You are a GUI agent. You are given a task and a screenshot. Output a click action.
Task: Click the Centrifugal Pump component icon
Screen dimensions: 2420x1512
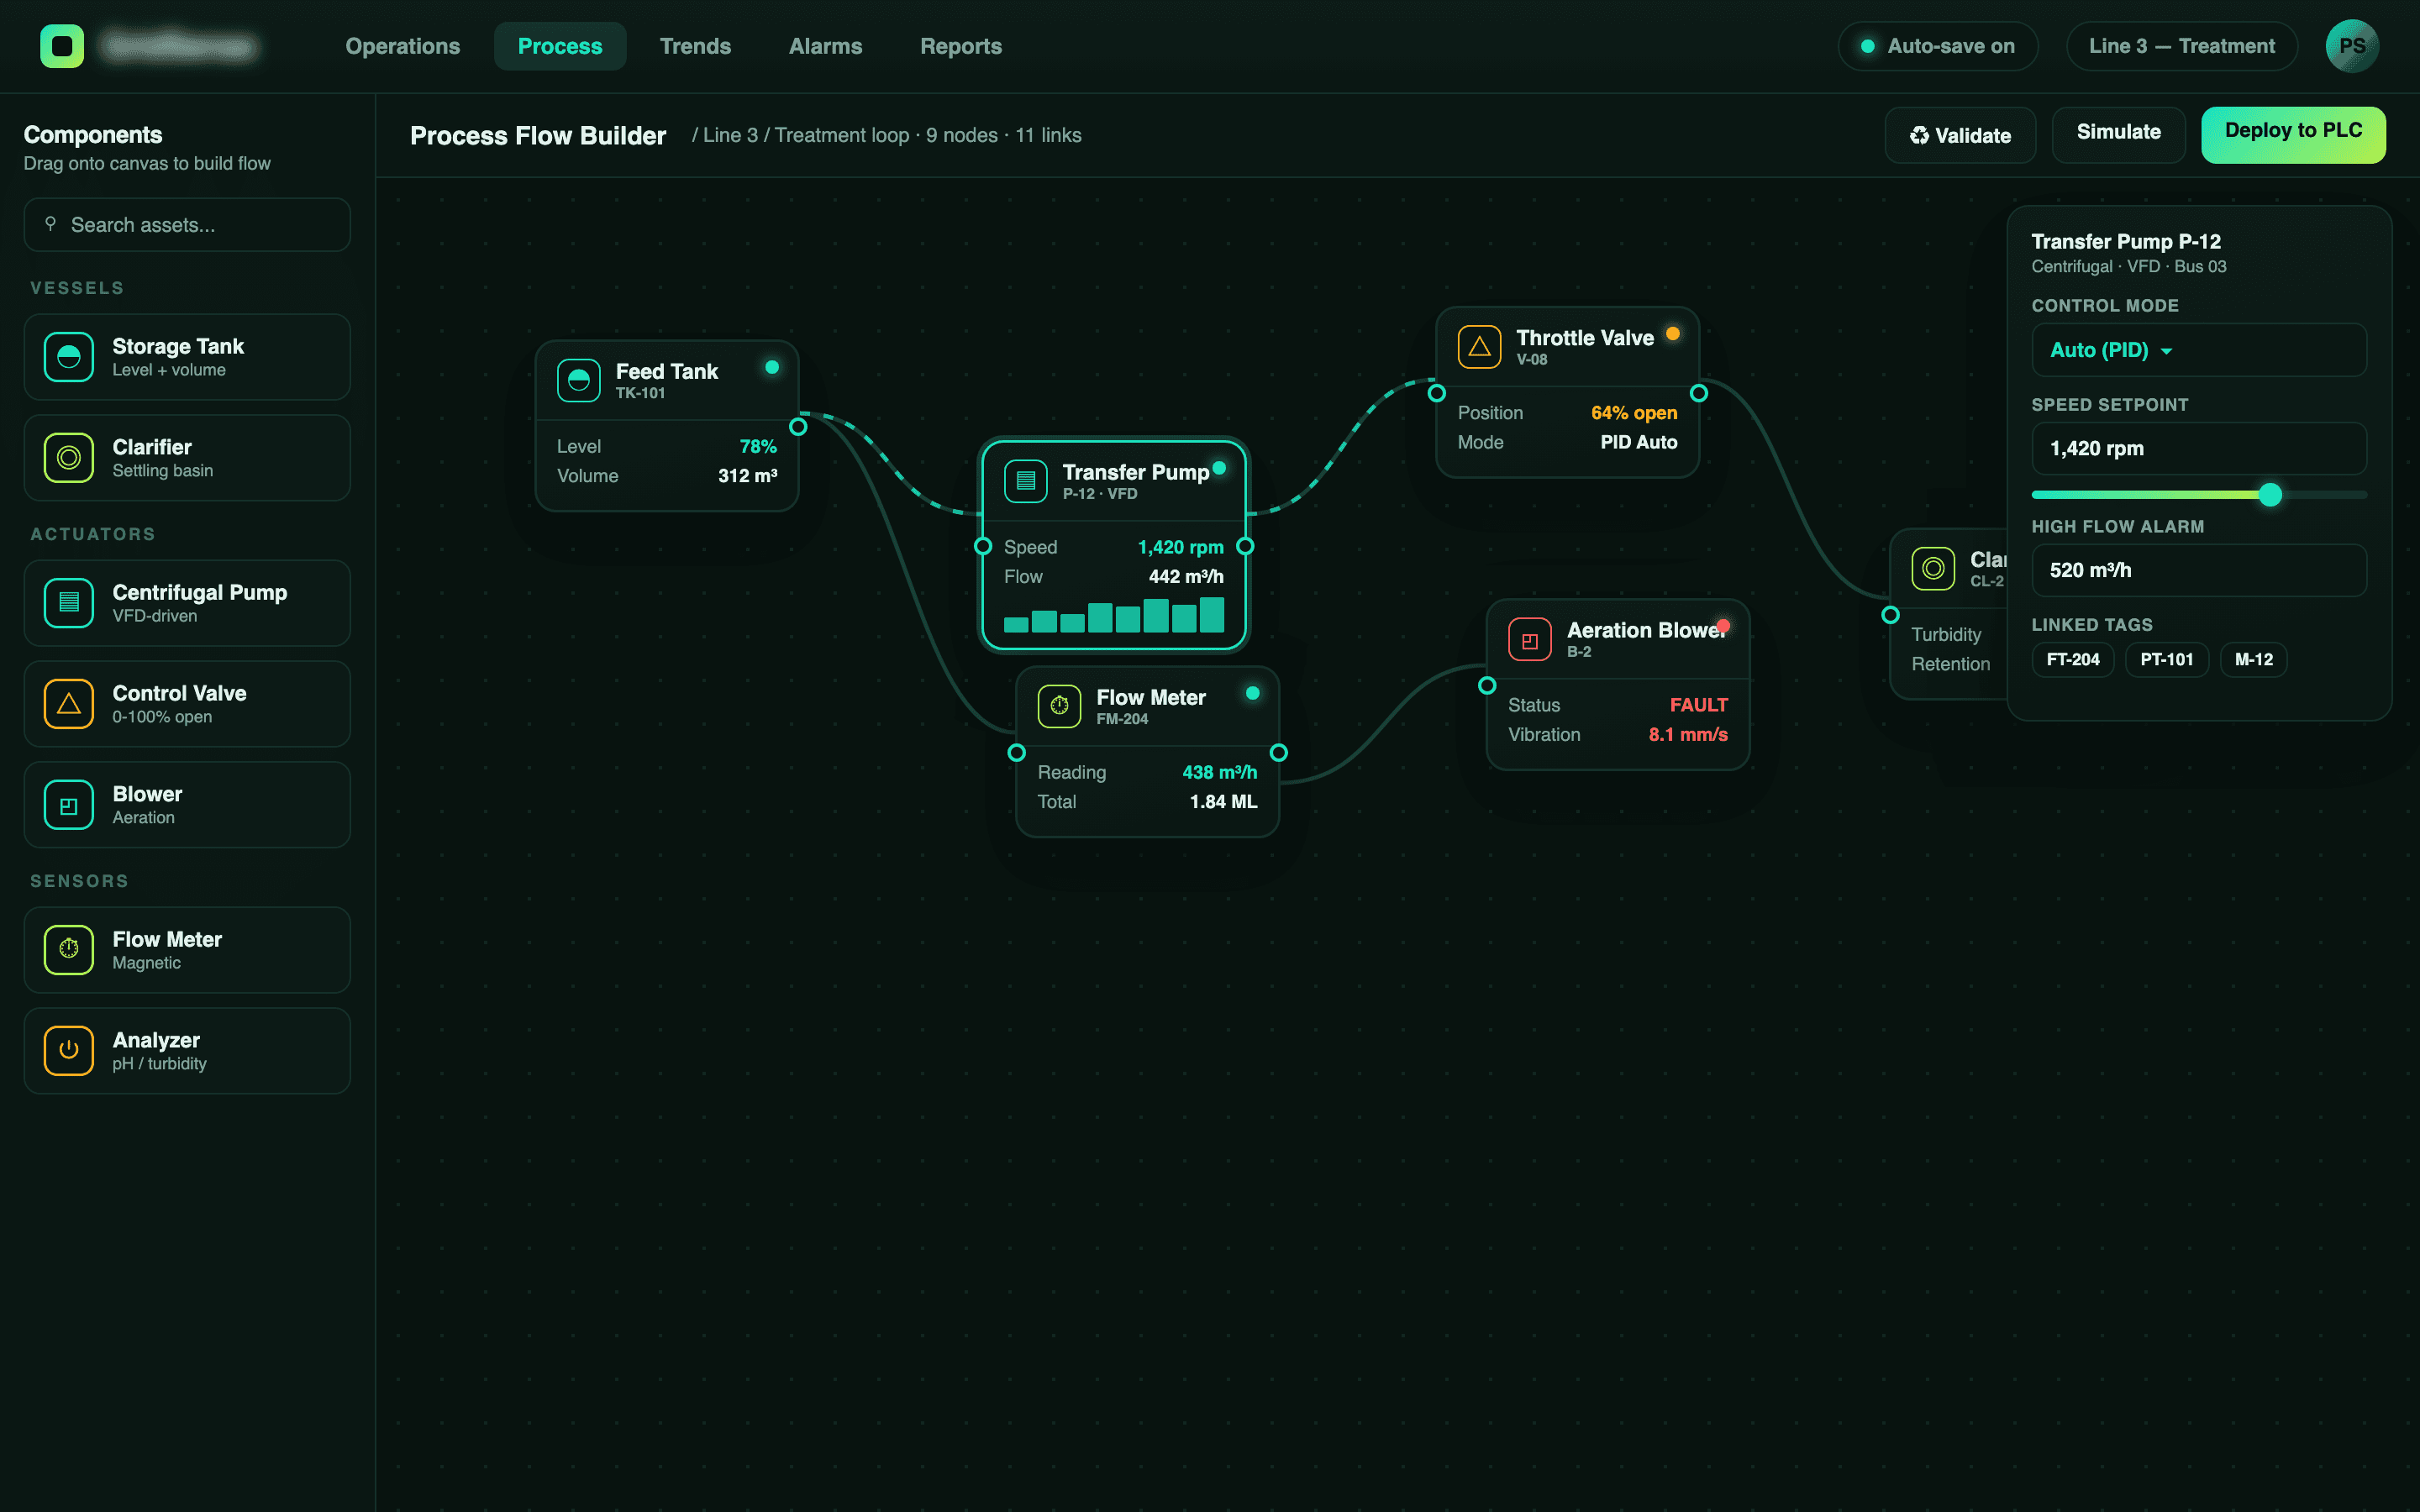pos(69,603)
